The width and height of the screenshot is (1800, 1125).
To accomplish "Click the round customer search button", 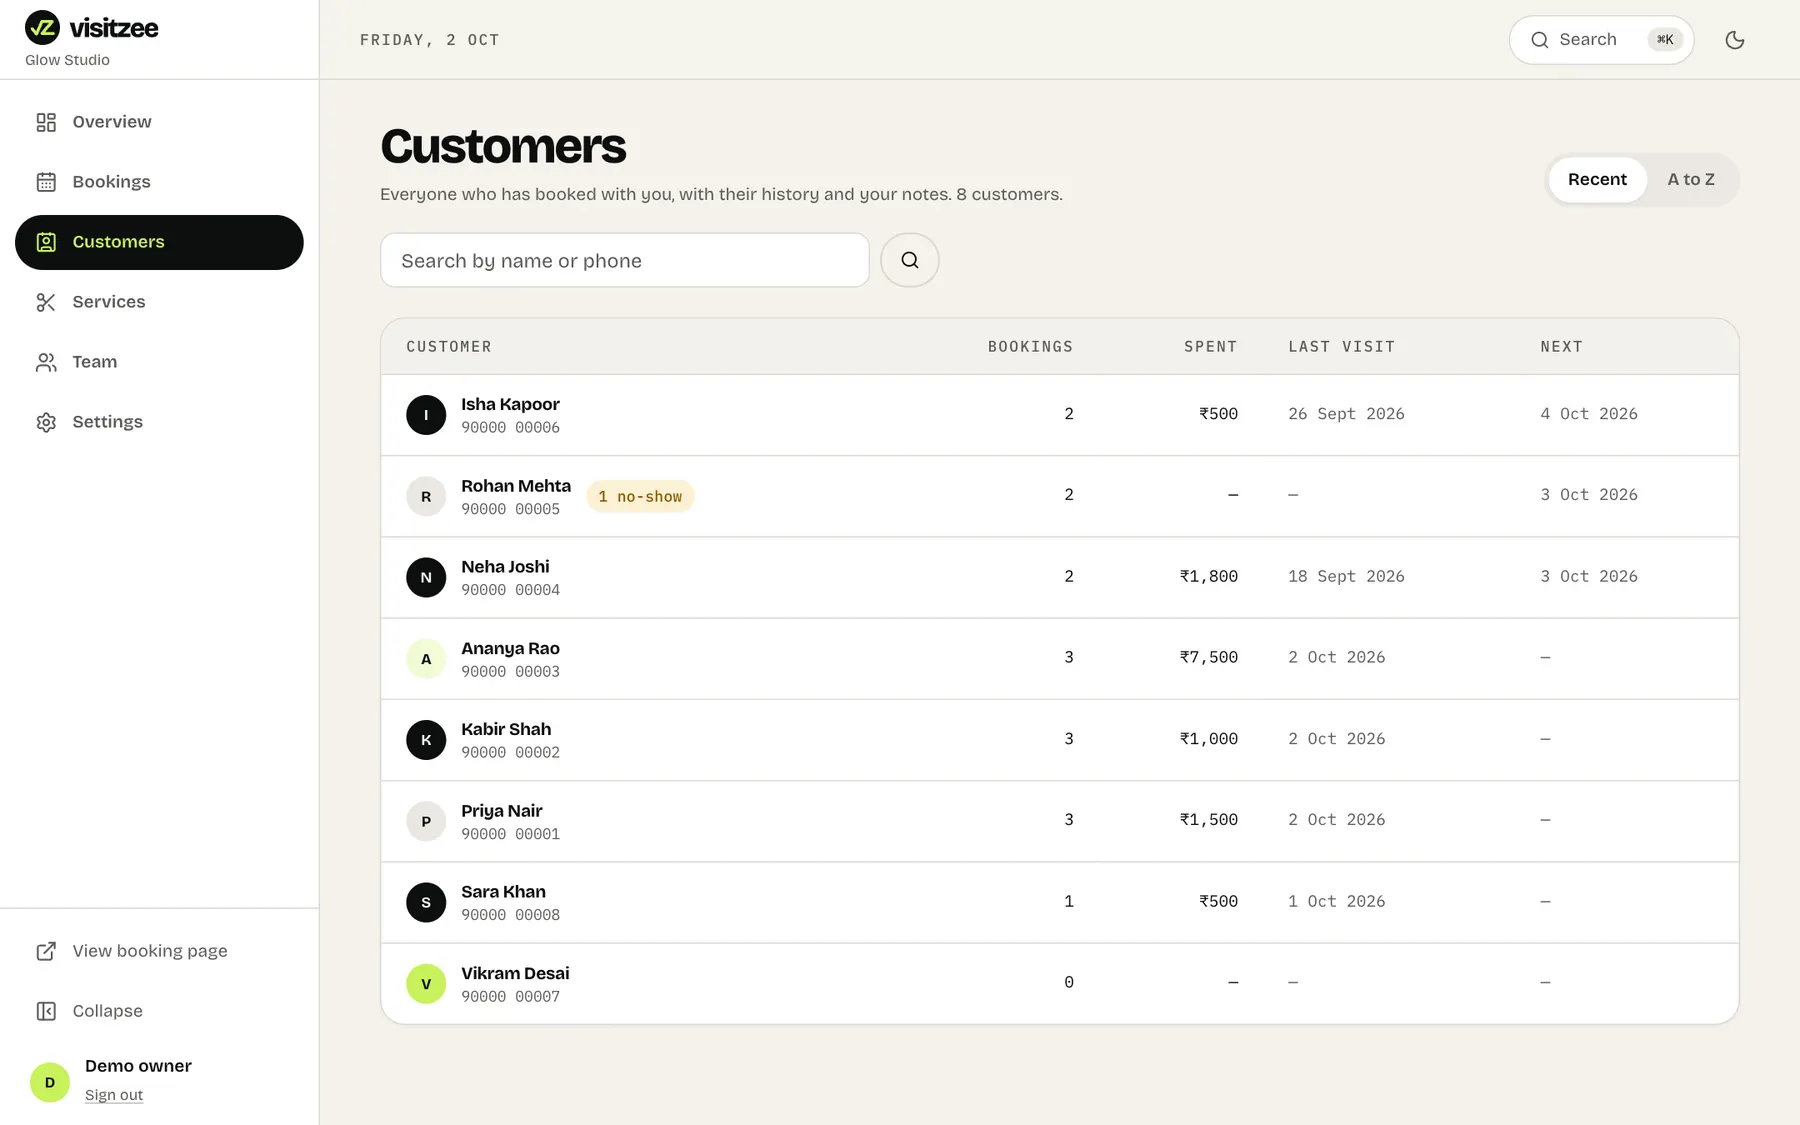I will pos(910,260).
